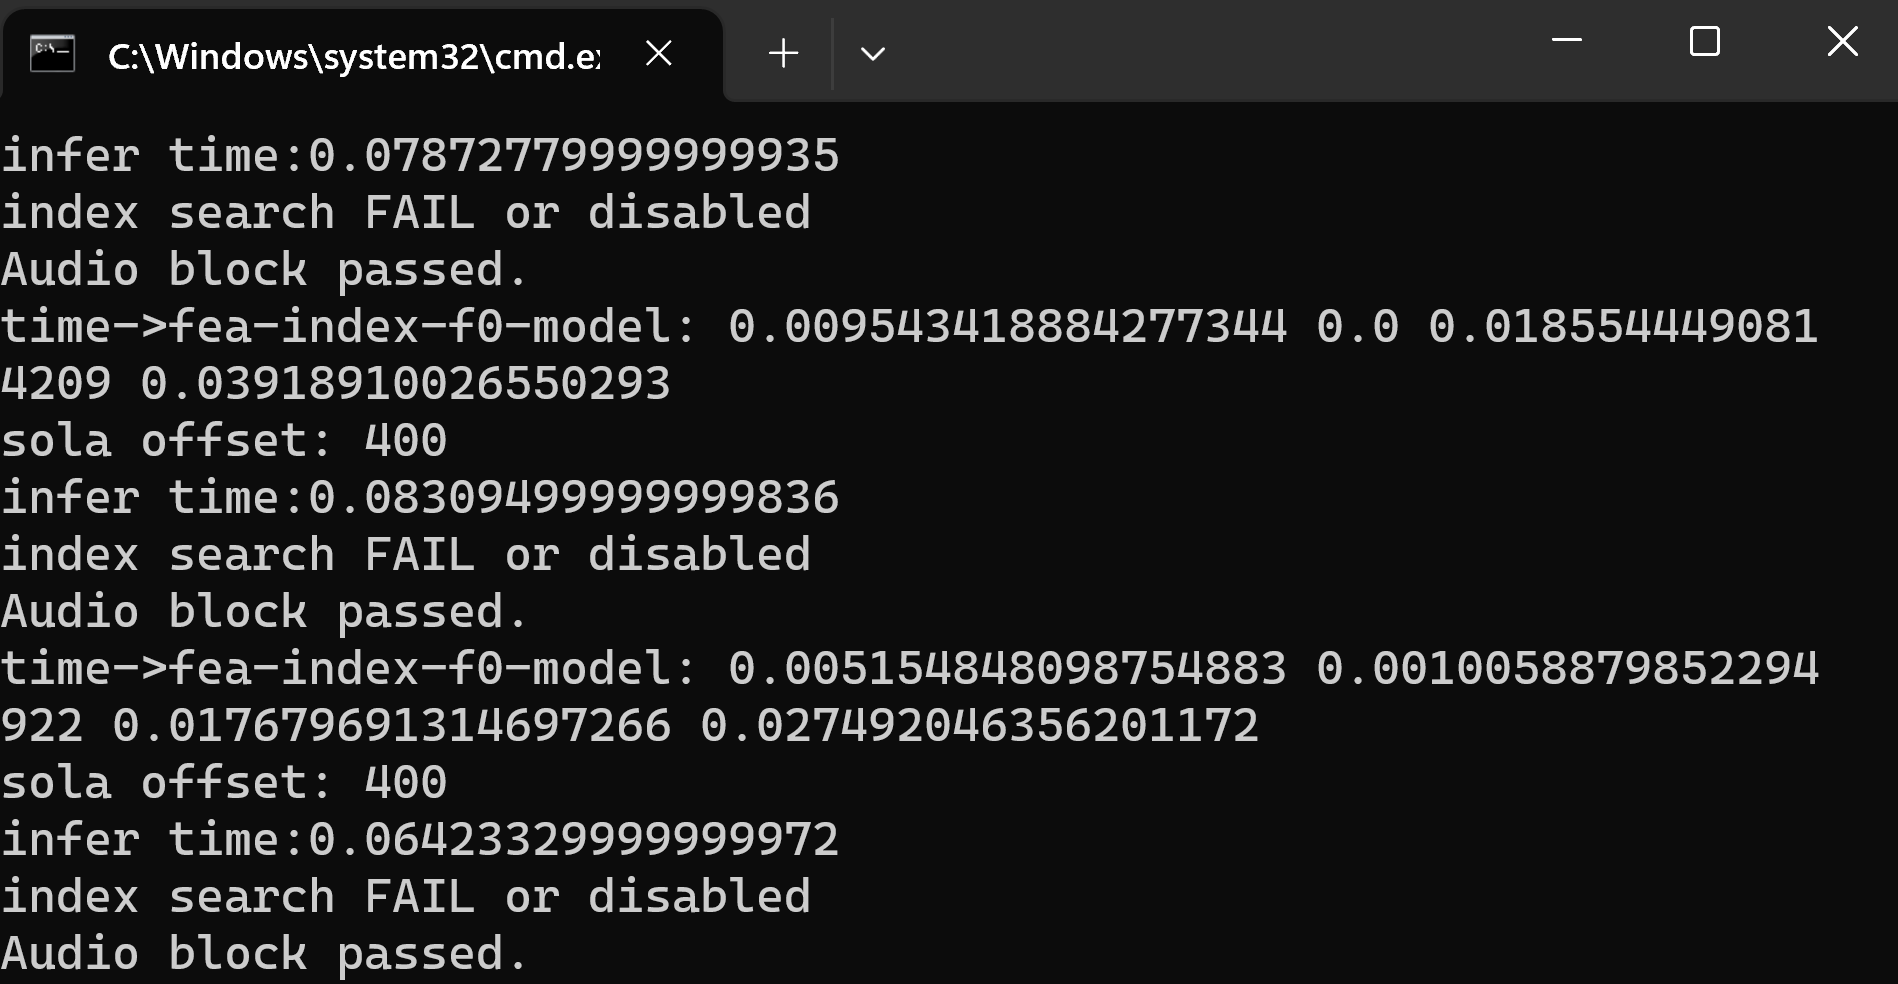Open a new terminal tab
Image resolution: width=1898 pixels, height=984 pixels.
783,53
